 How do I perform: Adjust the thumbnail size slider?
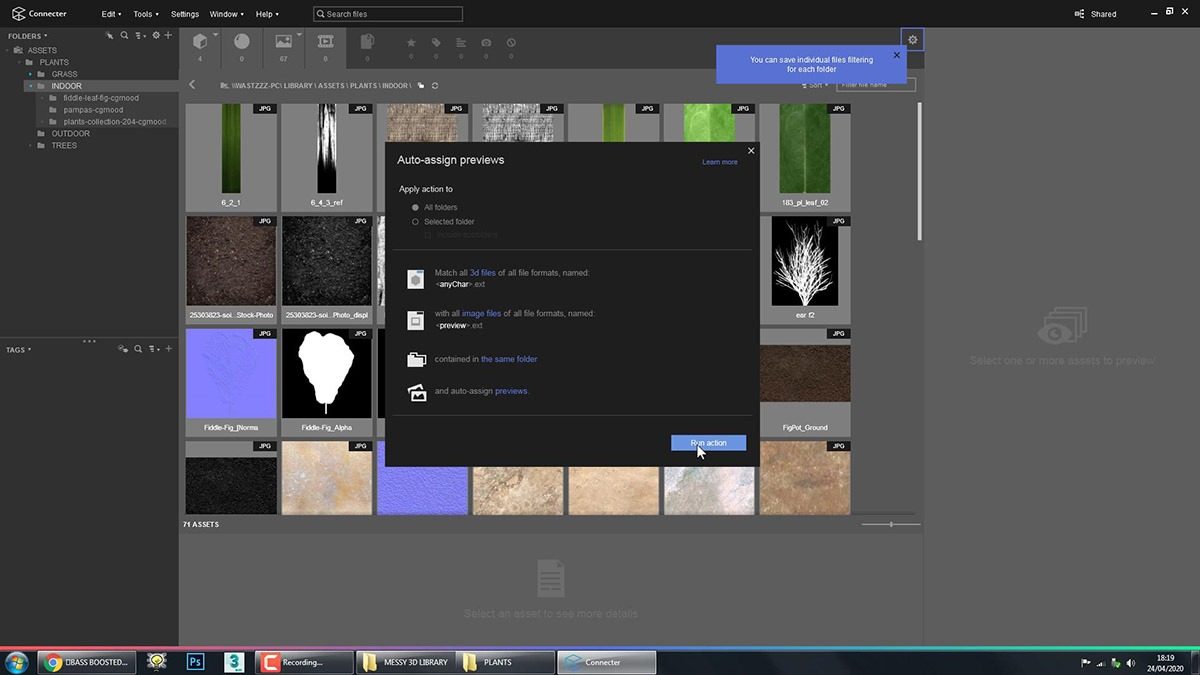tap(890, 524)
